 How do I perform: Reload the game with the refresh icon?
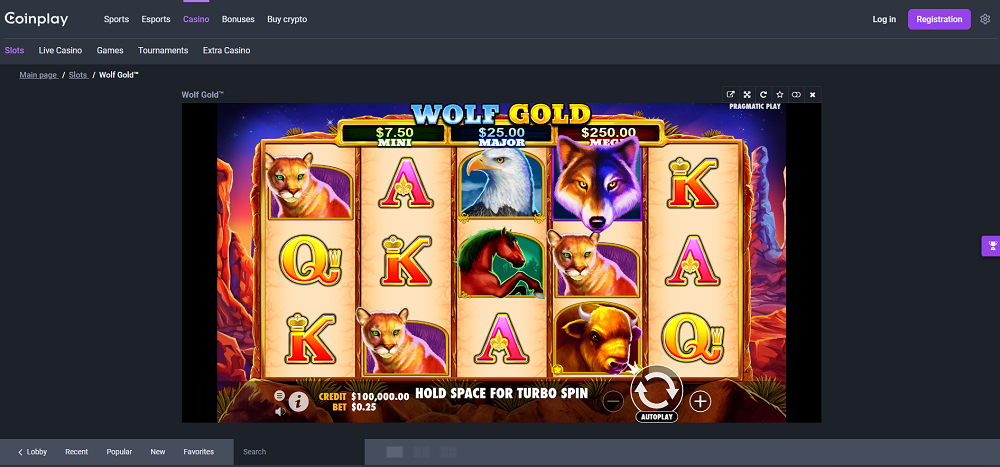click(763, 94)
